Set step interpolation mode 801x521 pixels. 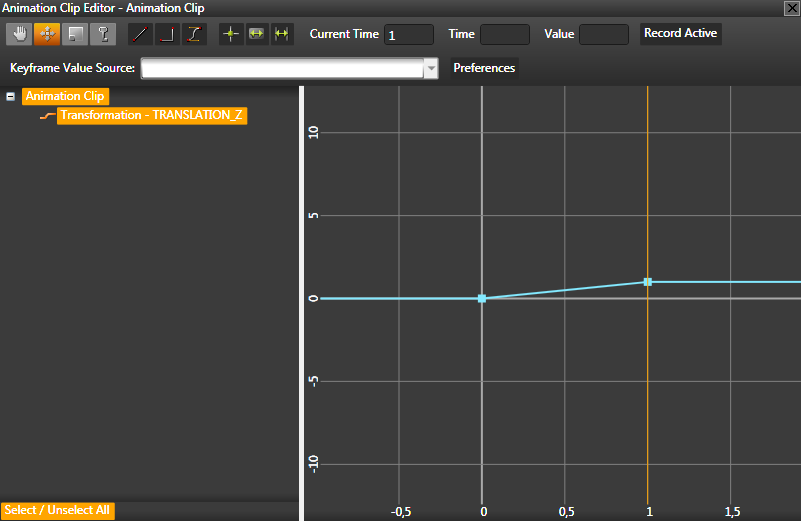point(168,34)
